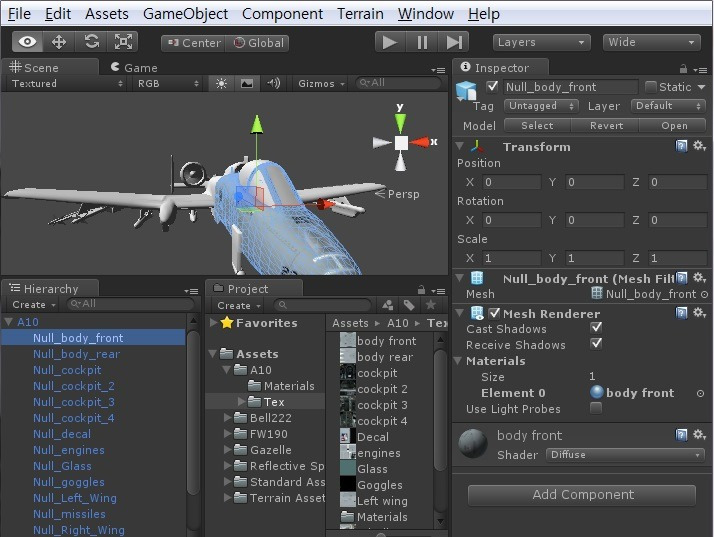Click search by type icon in Project
This screenshot has height=537, width=714.
pyautogui.click(x=388, y=305)
